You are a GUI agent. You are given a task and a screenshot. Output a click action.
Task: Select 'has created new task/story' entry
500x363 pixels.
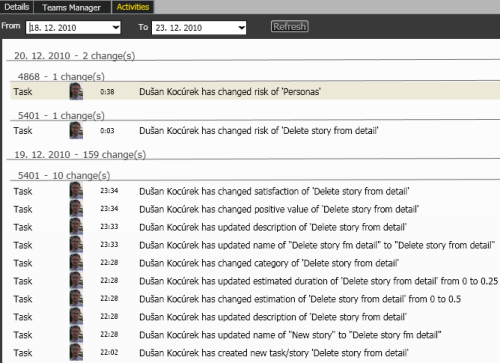274,353
